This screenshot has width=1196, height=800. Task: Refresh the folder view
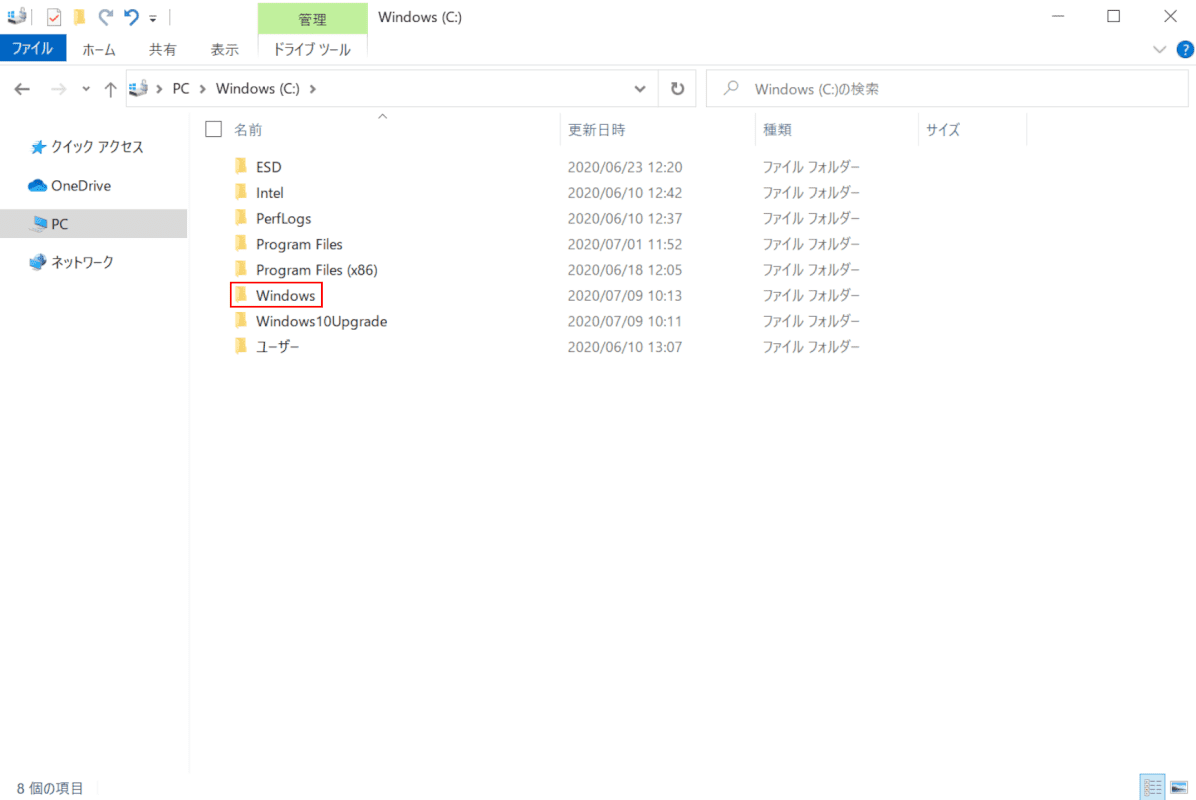tap(677, 88)
